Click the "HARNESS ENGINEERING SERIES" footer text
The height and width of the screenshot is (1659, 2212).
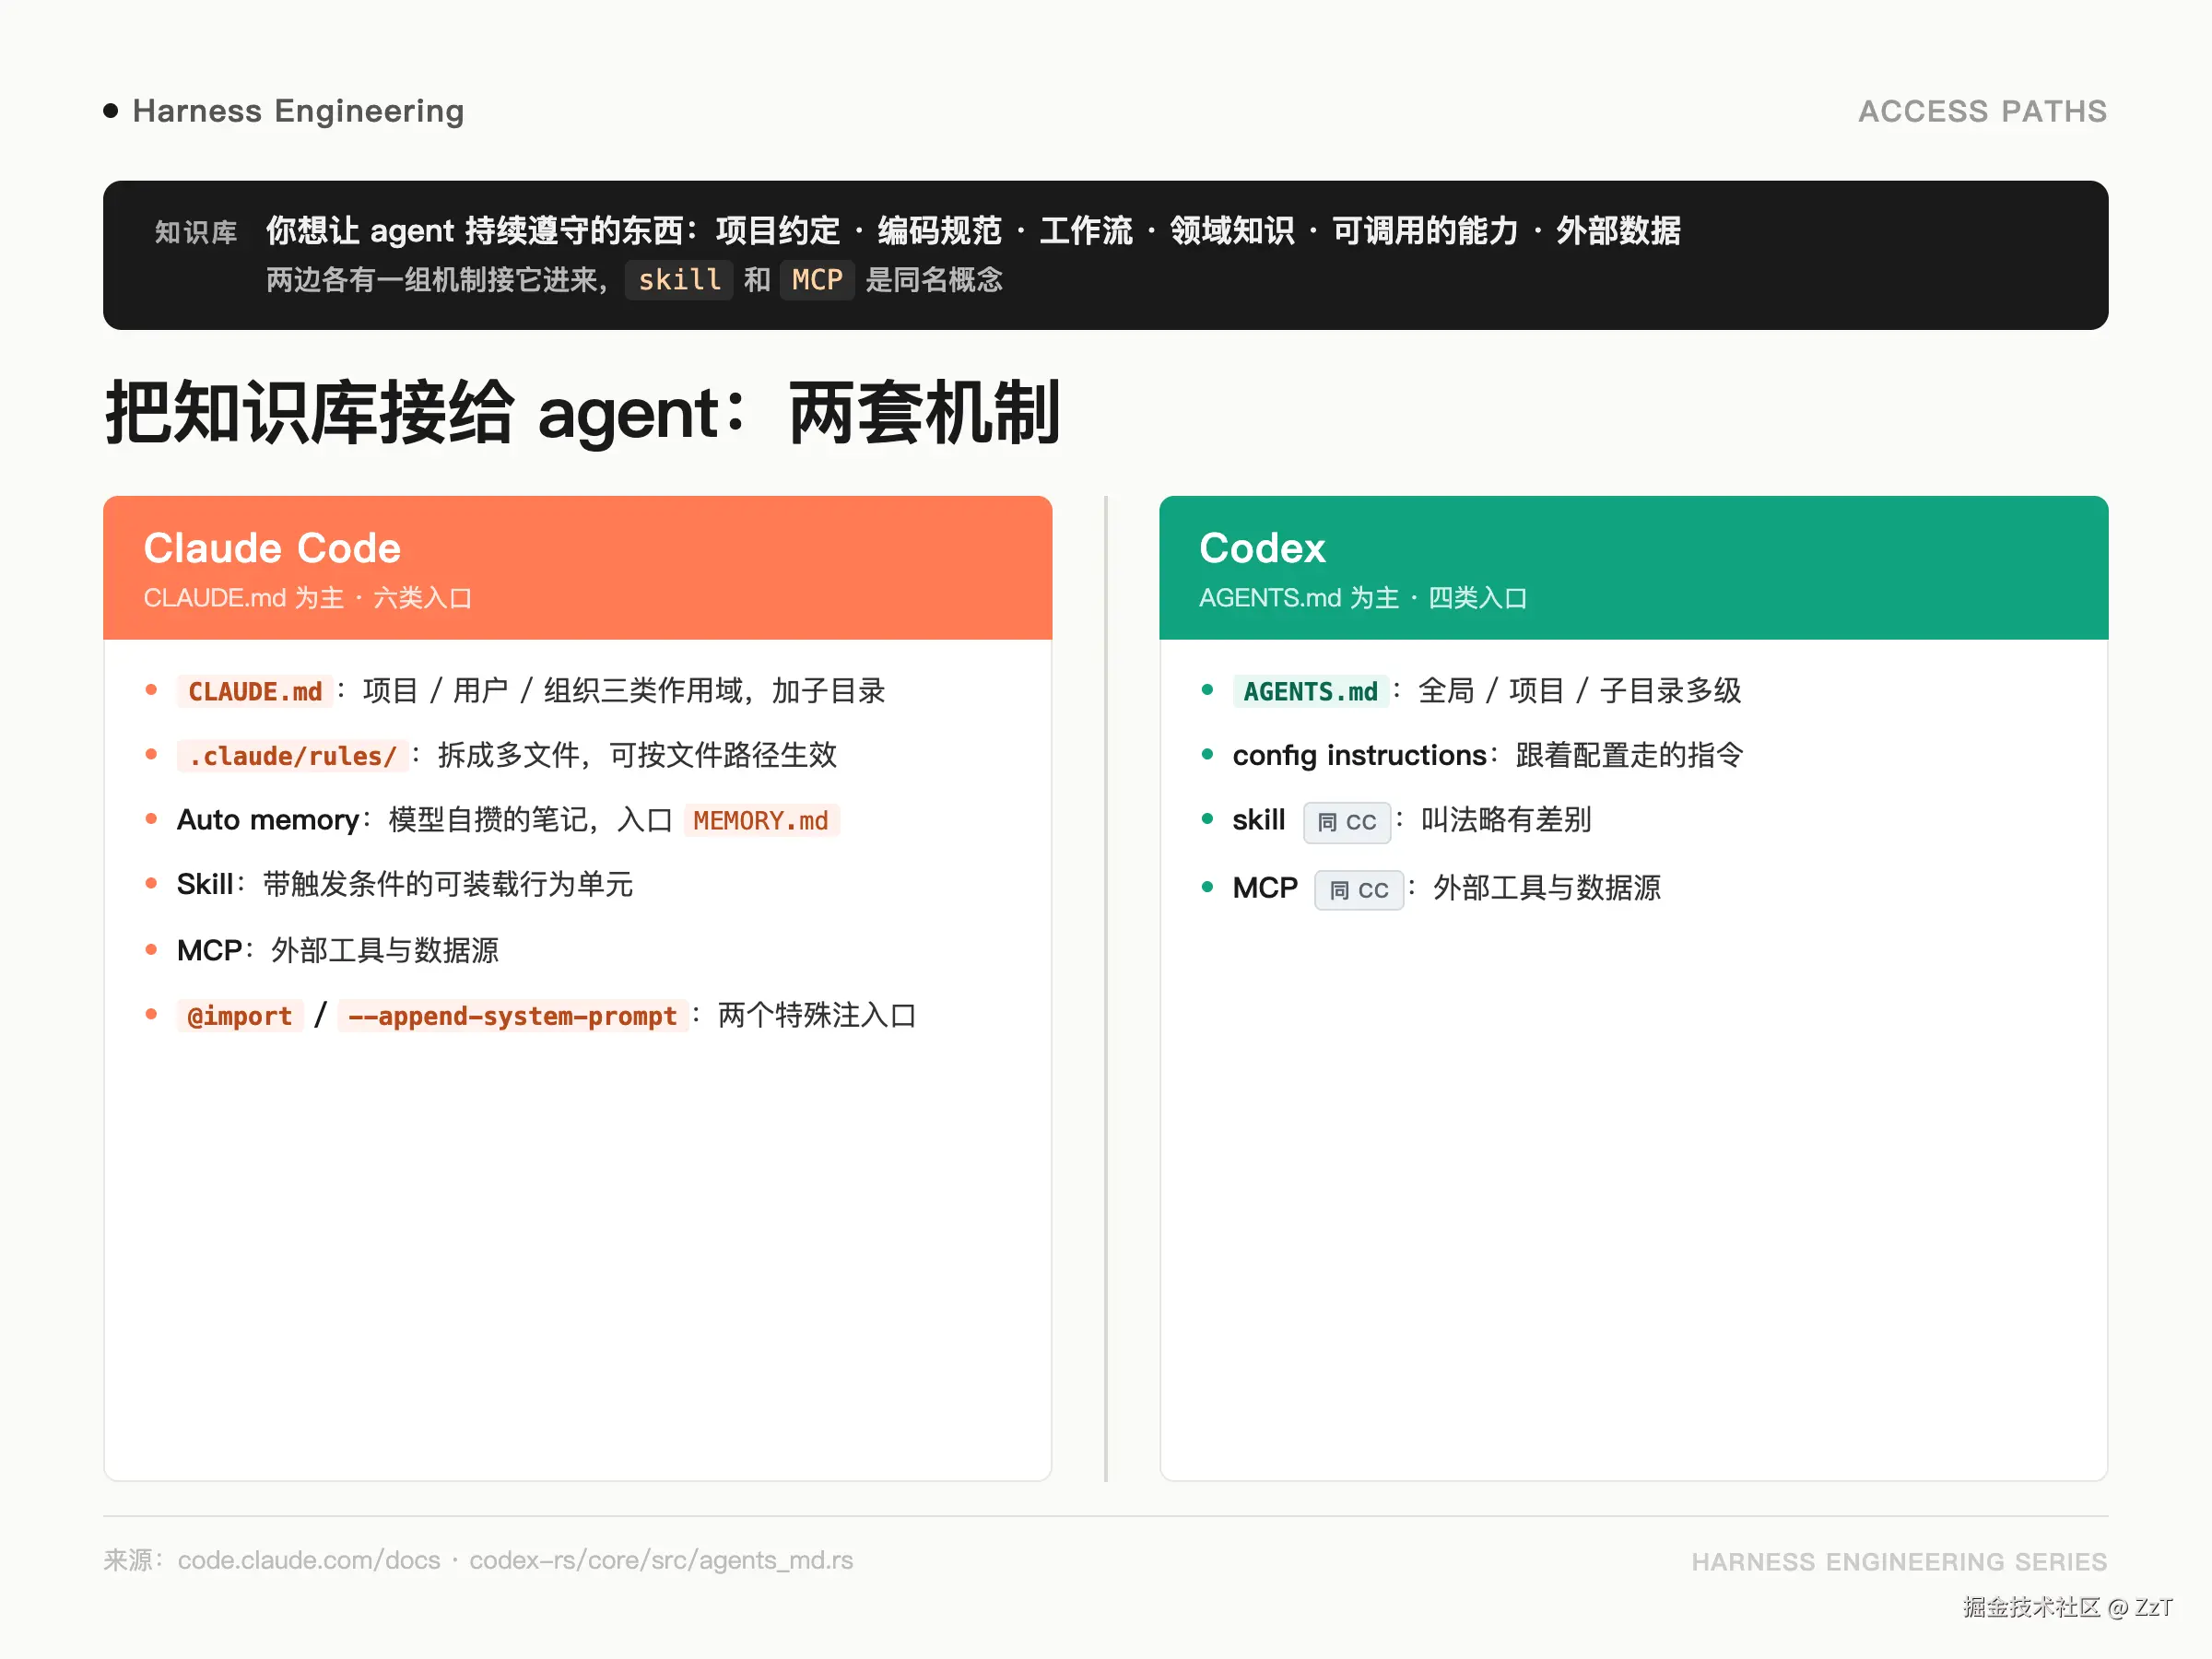[x=1899, y=1562]
